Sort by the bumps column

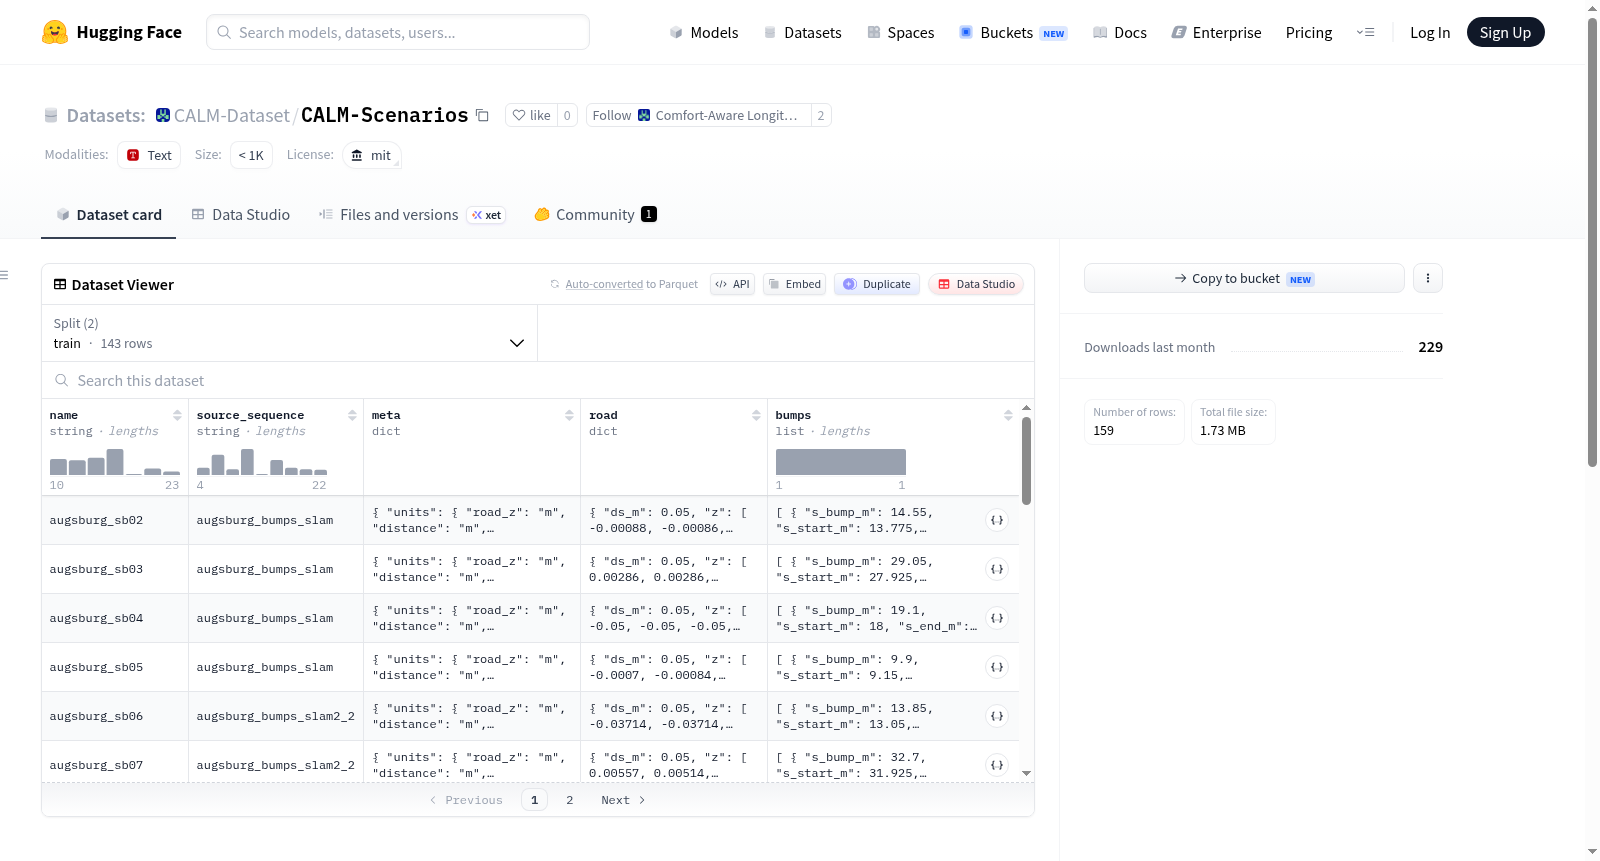(x=1008, y=415)
